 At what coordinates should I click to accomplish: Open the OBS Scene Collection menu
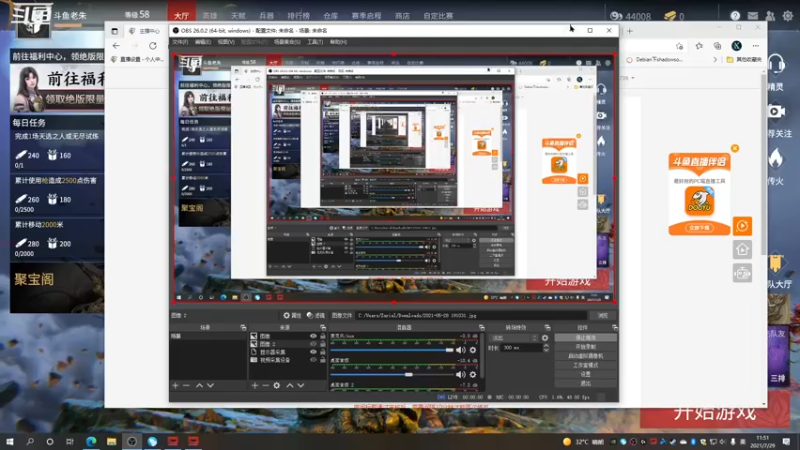(287, 42)
